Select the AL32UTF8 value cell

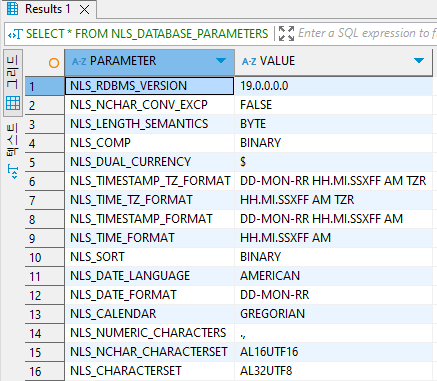coord(333,371)
